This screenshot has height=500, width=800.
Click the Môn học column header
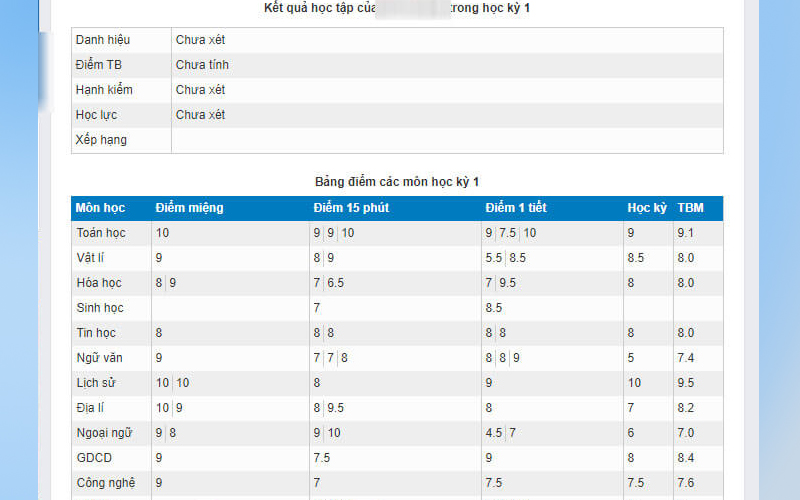(100, 208)
